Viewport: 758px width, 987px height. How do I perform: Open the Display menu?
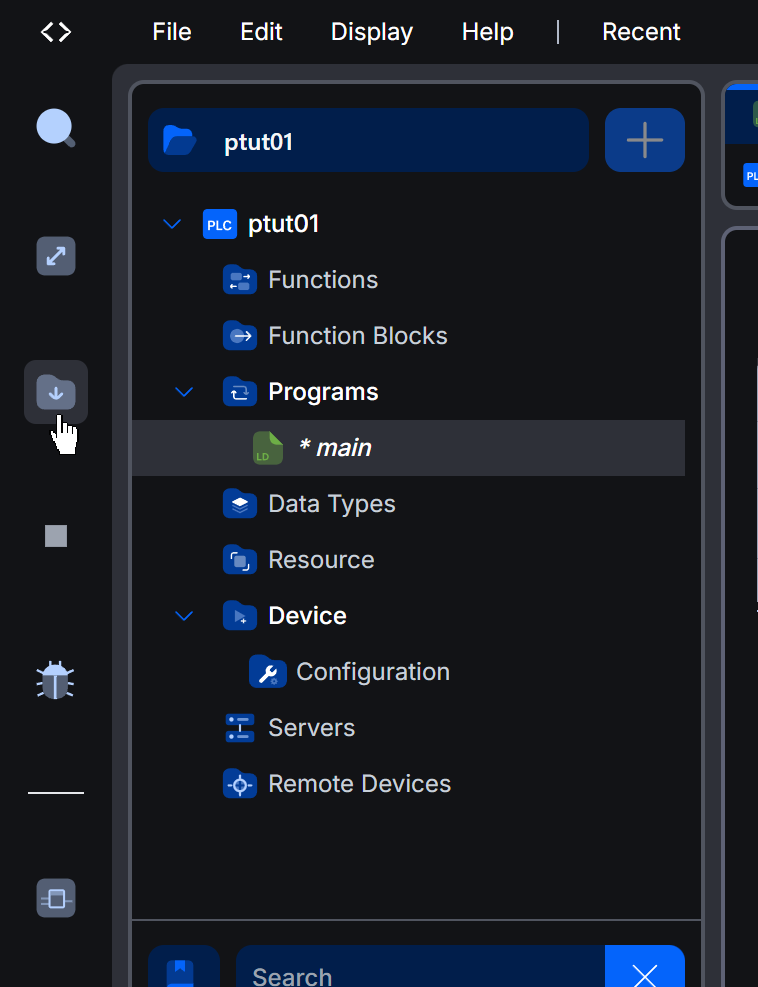(372, 32)
